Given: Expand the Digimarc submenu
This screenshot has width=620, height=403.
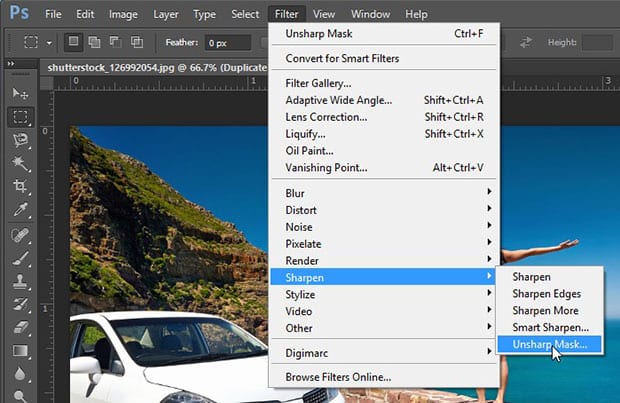Looking at the screenshot, I should click(384, 353).
